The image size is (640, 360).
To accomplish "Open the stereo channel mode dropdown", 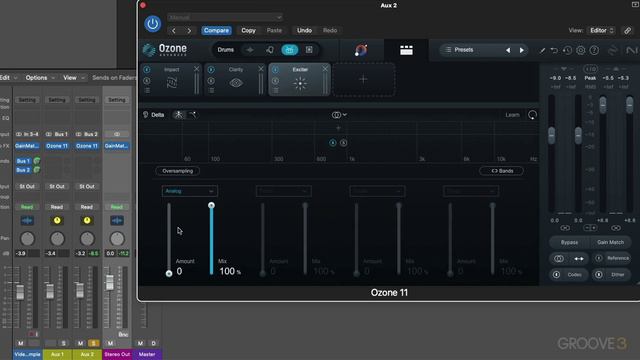I will coord(339,115).
